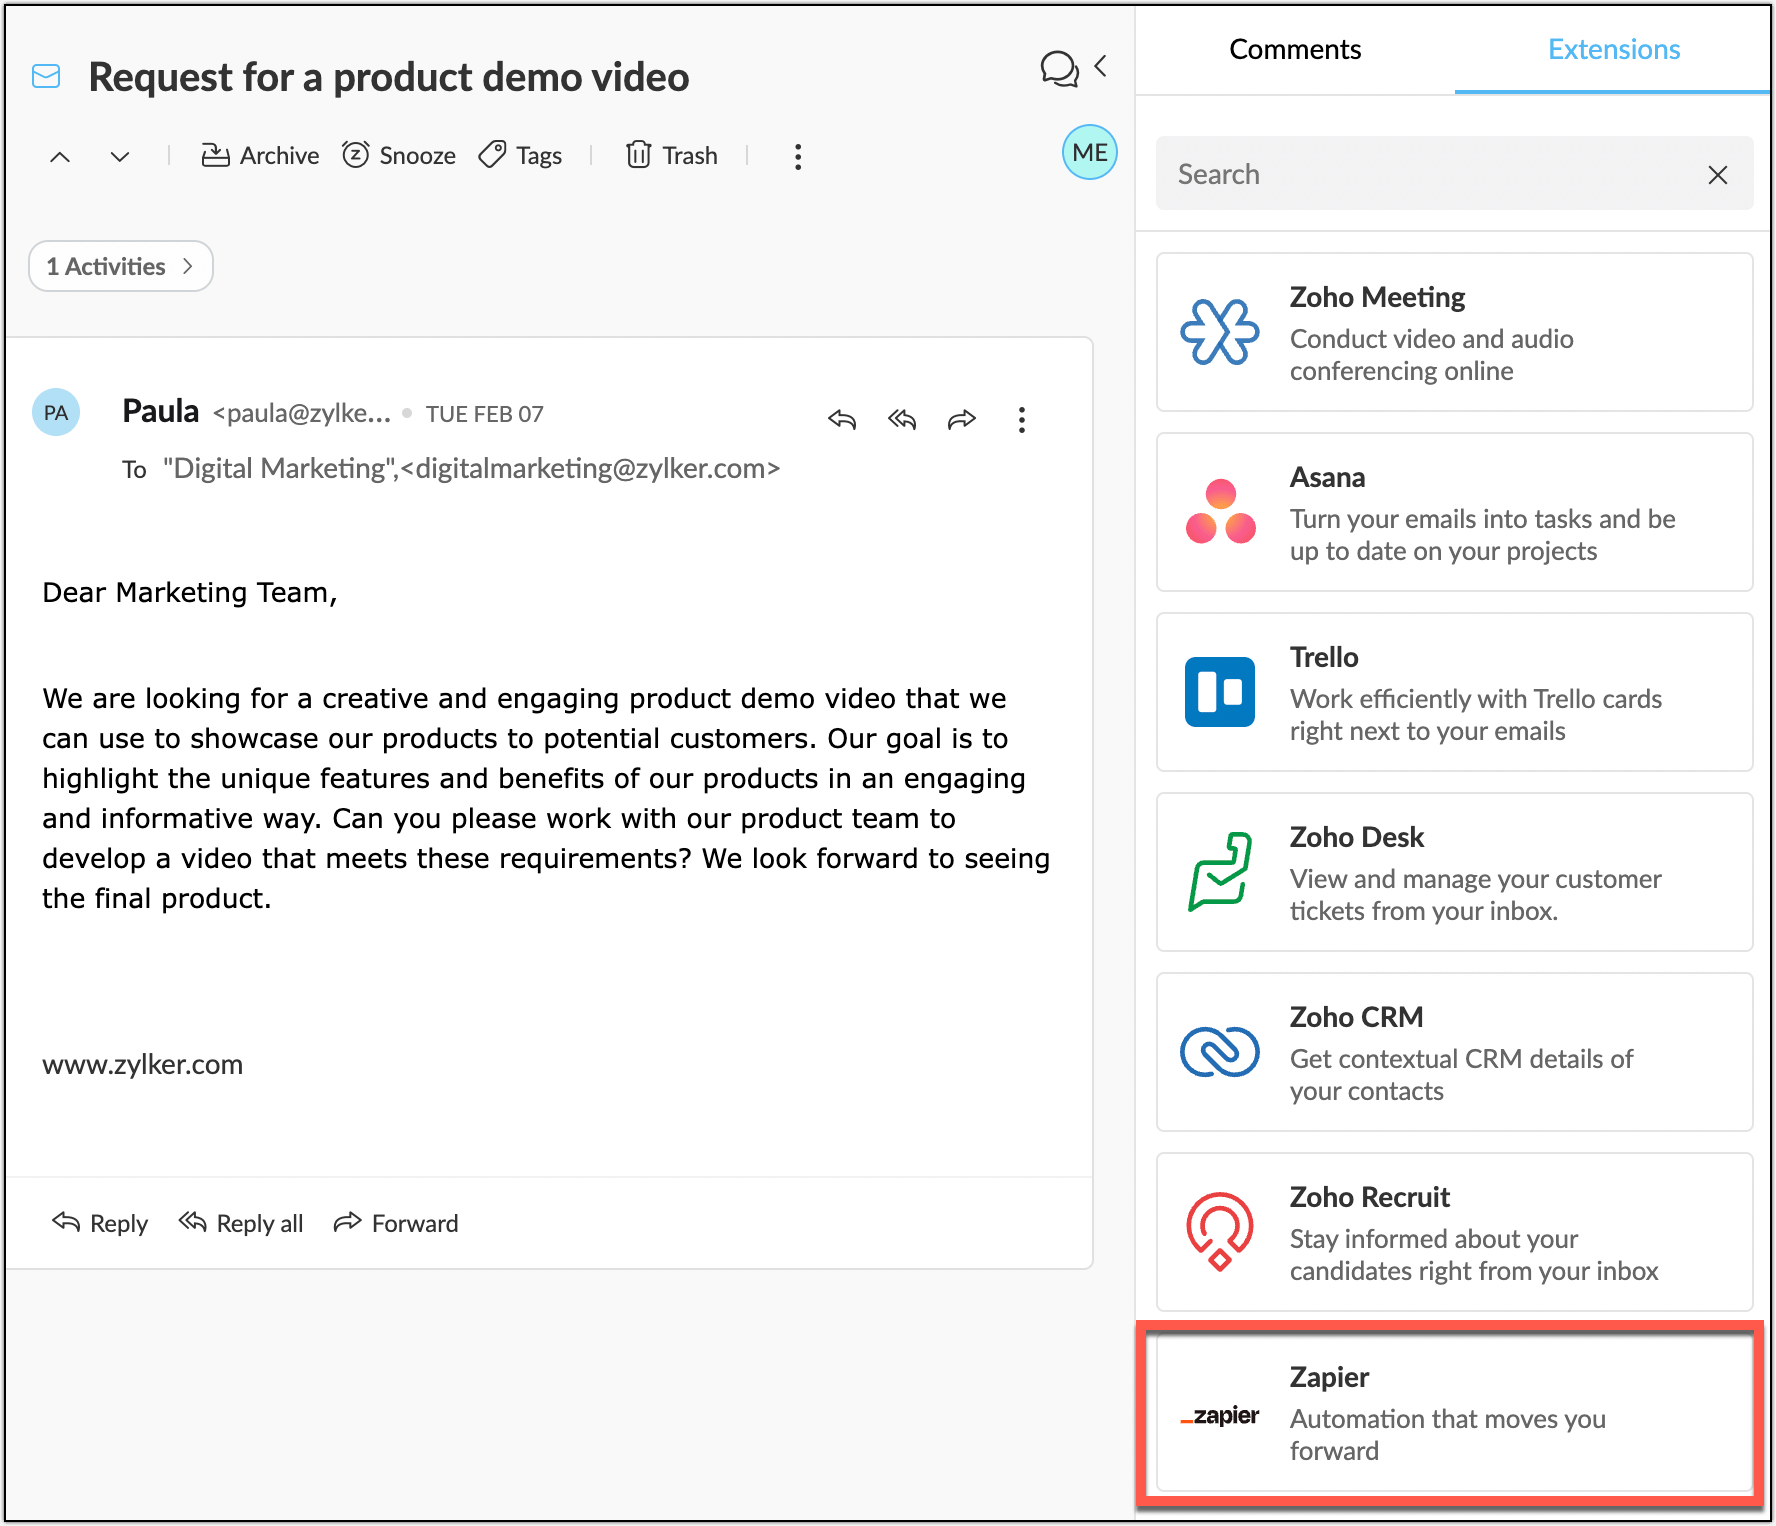Open the toolbar's three-dot more options menu
The image size is (1776, 1526).
797,157
